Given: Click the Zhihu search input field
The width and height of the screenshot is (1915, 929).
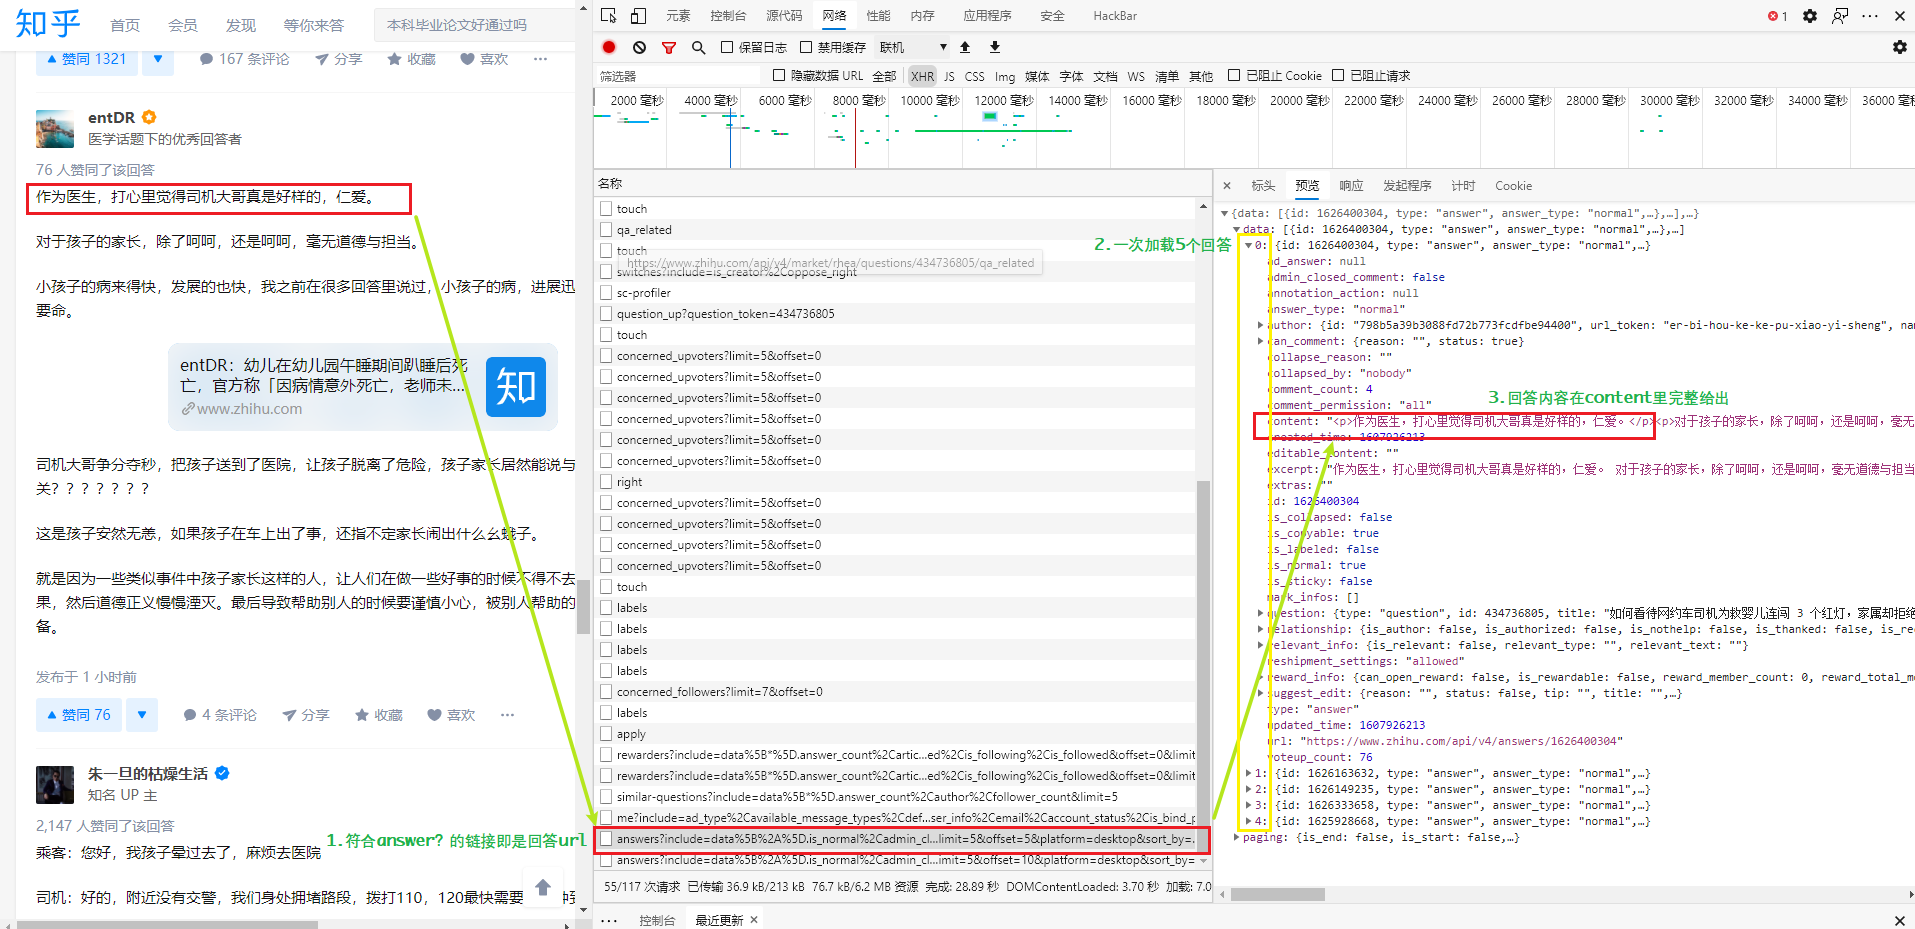Looking at the screenshot, I should [477, 25].
